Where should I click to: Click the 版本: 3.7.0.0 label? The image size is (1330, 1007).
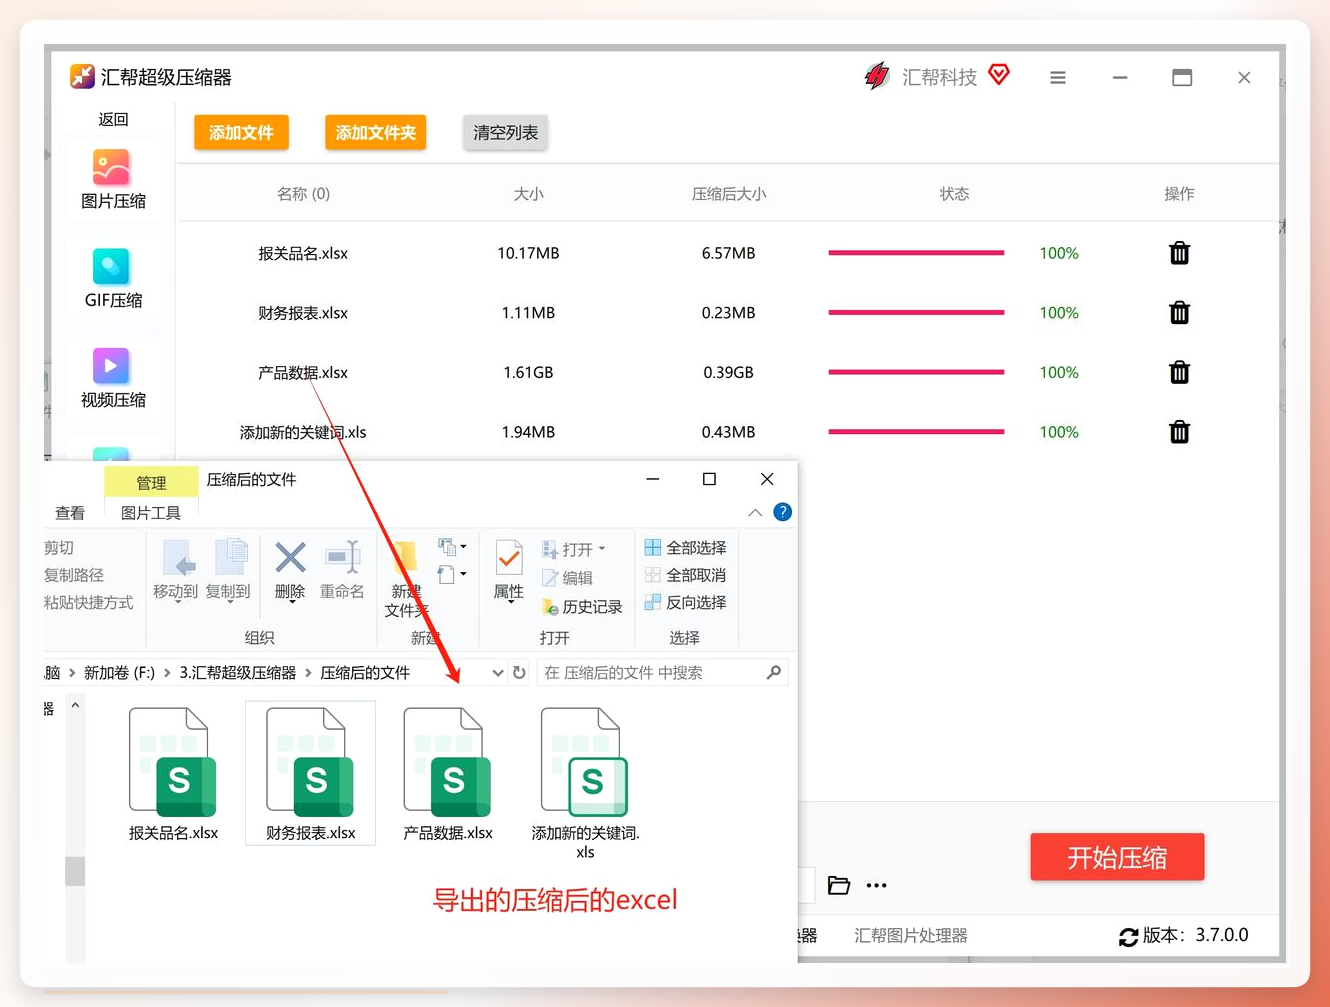click(1196, 935)
